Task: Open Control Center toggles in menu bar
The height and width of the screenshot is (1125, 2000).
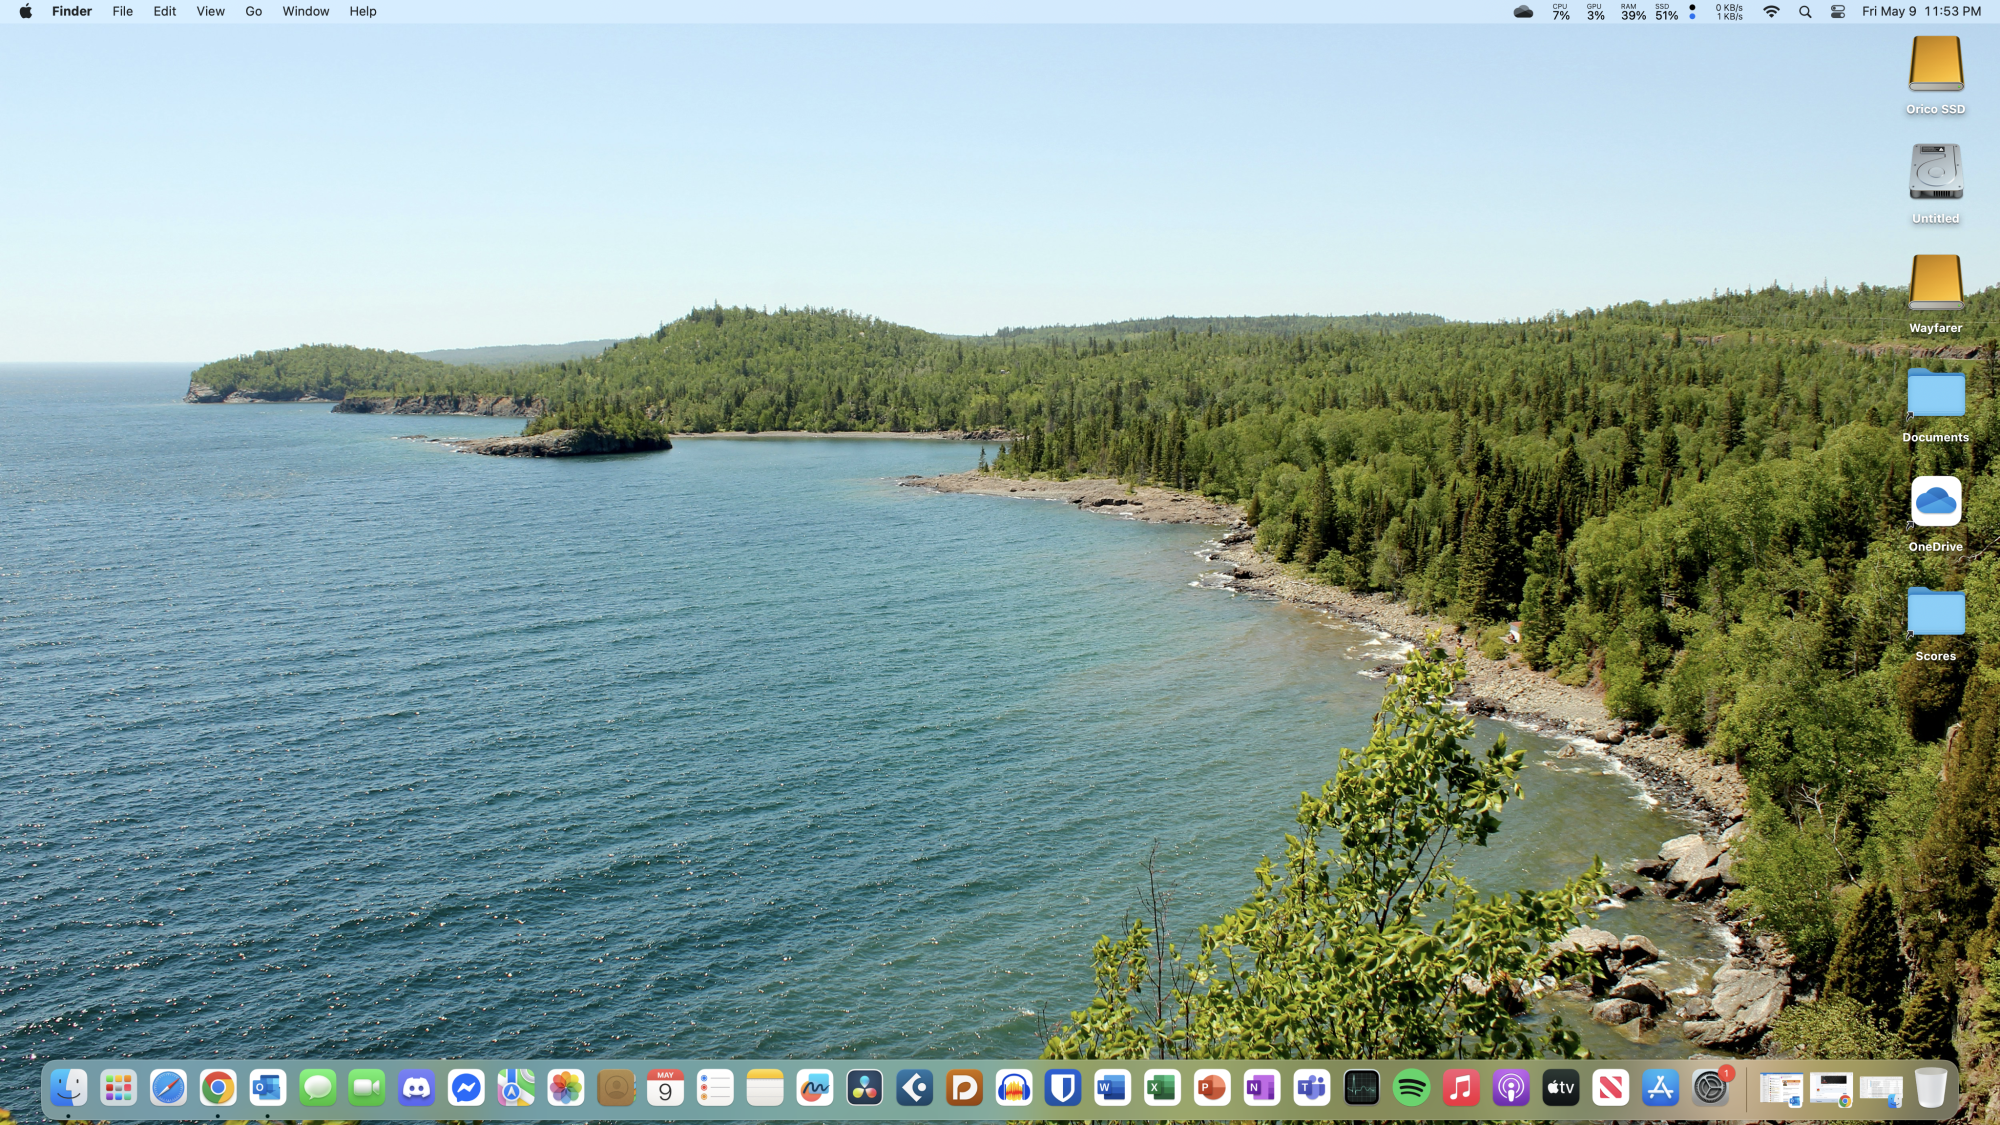Action: point(1838,12)
